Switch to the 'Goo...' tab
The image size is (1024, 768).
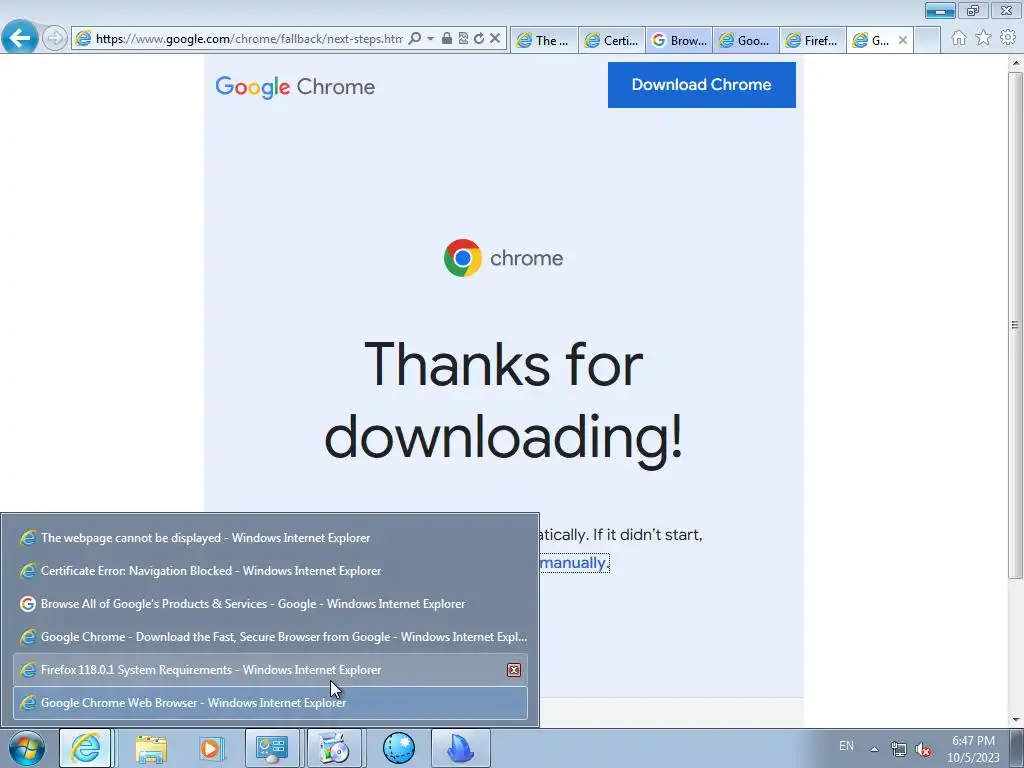pyautogui.click(x=746, y=40)
